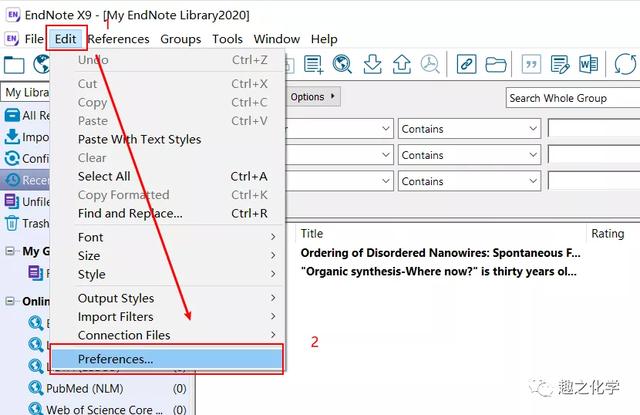Click the first search term input field
Image resolution: width=640 pixels, height=415 pixels.
click(x=594, y=129)
